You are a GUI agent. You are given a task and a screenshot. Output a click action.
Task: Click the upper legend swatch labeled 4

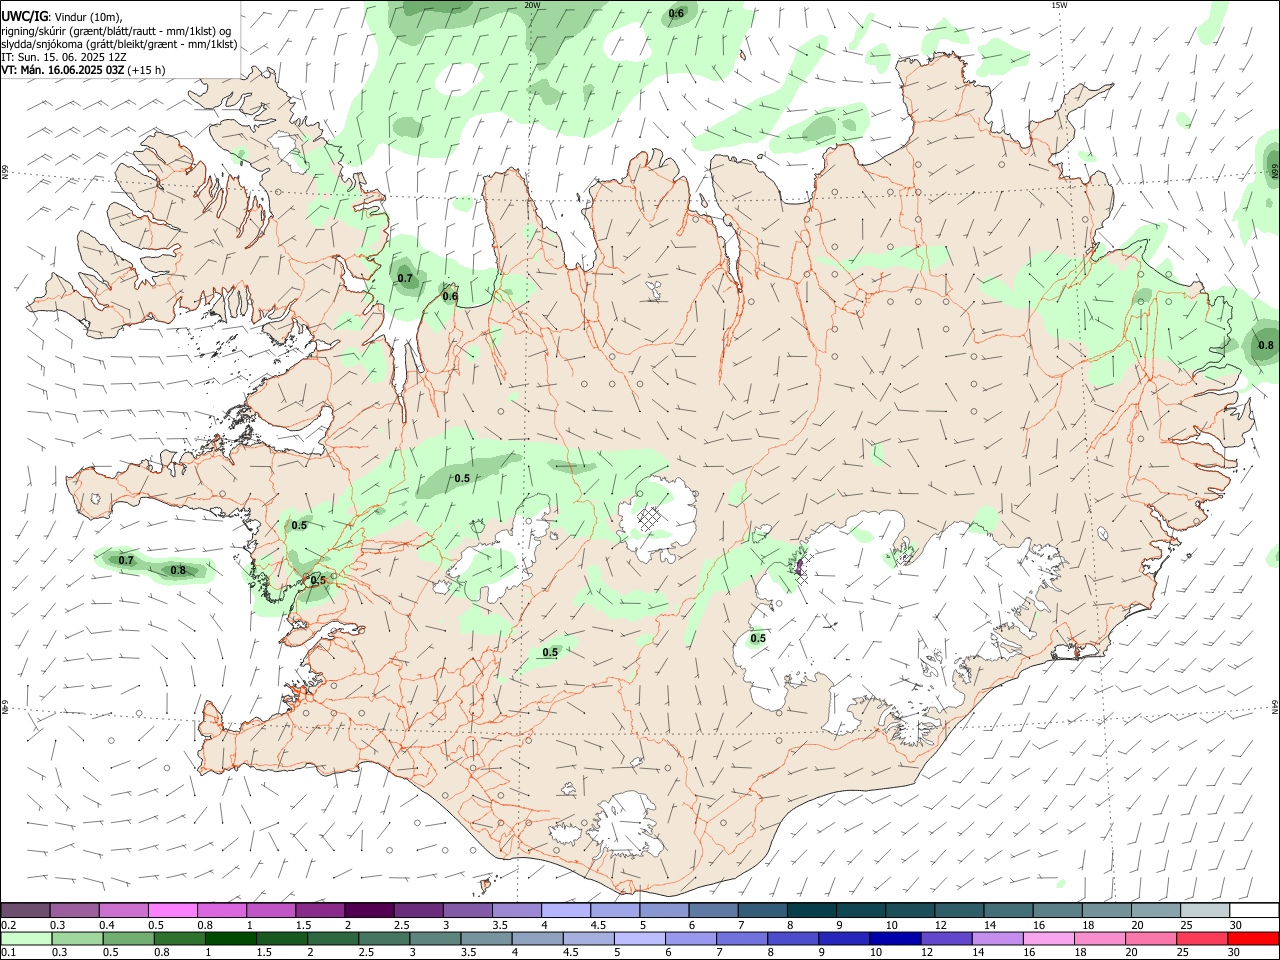[x=566, y=910]
